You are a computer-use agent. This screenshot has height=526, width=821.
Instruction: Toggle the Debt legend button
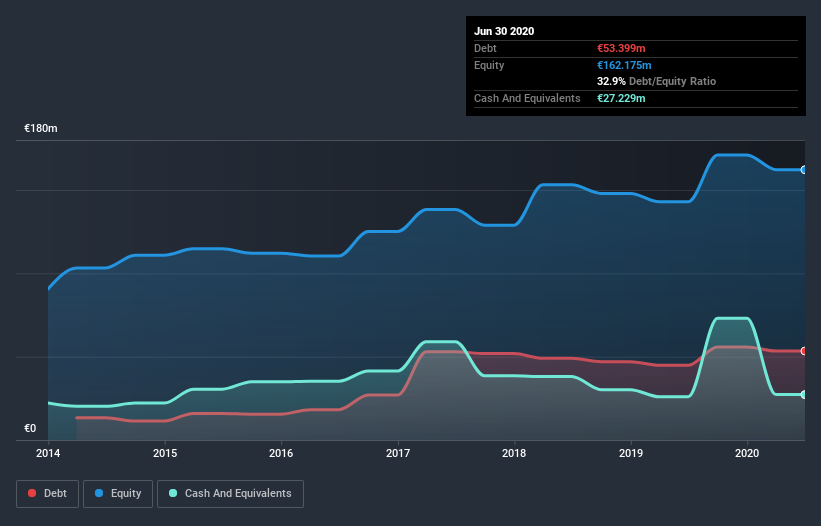(48, 494)
